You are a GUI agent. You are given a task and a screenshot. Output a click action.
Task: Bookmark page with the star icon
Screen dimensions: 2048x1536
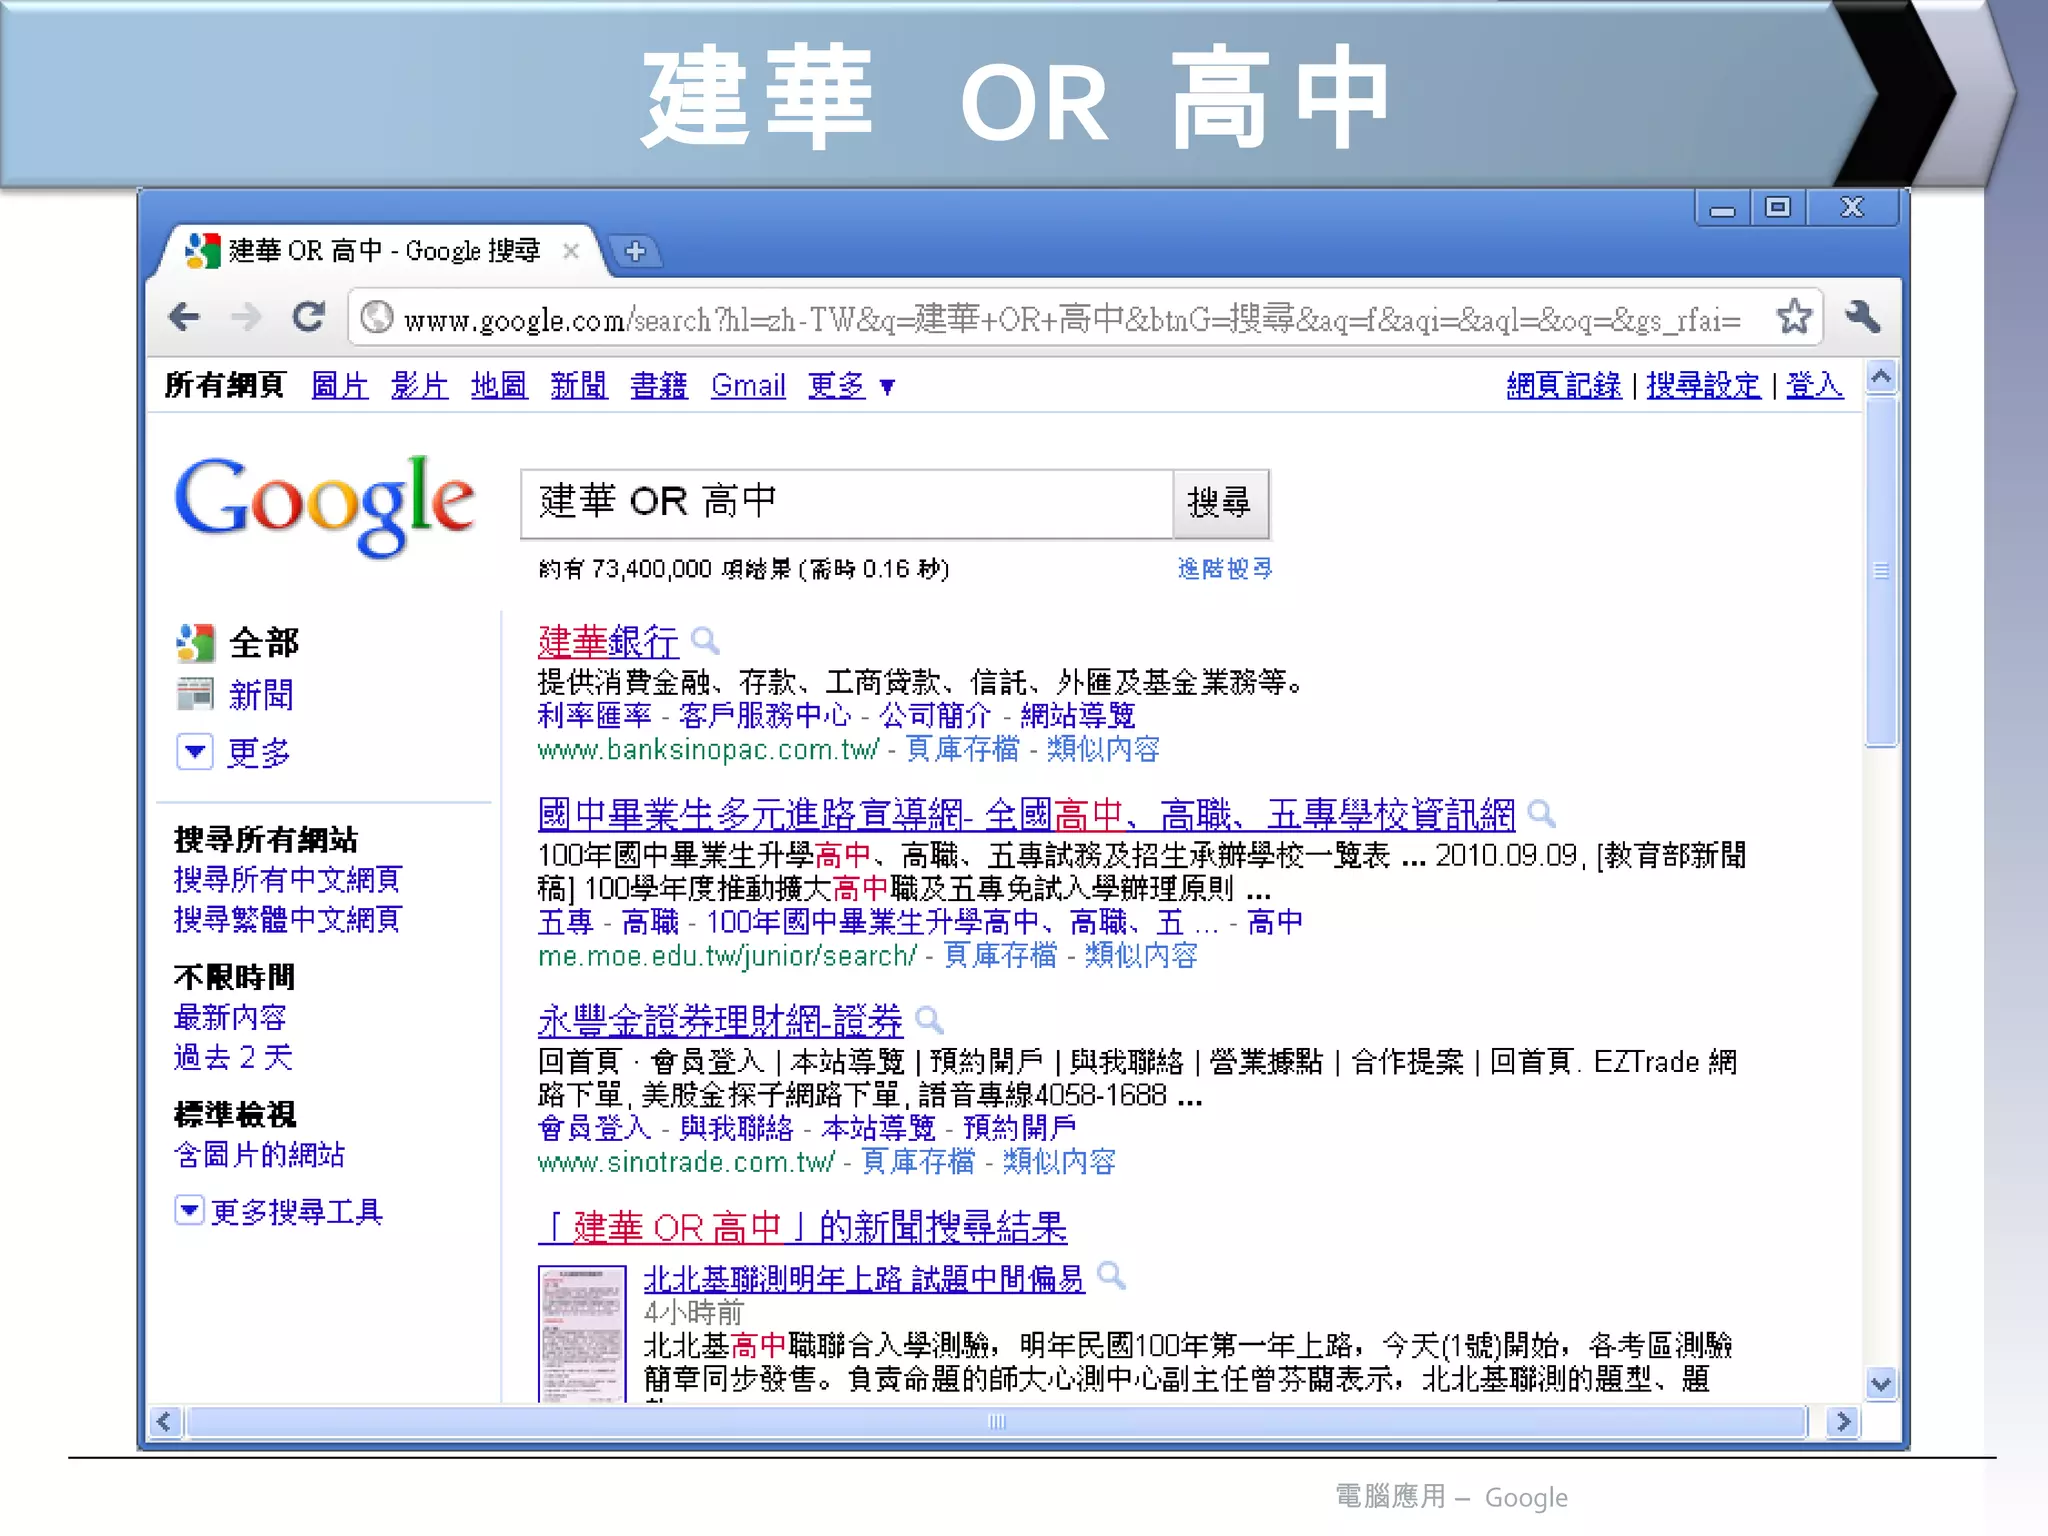(1794, 317)
